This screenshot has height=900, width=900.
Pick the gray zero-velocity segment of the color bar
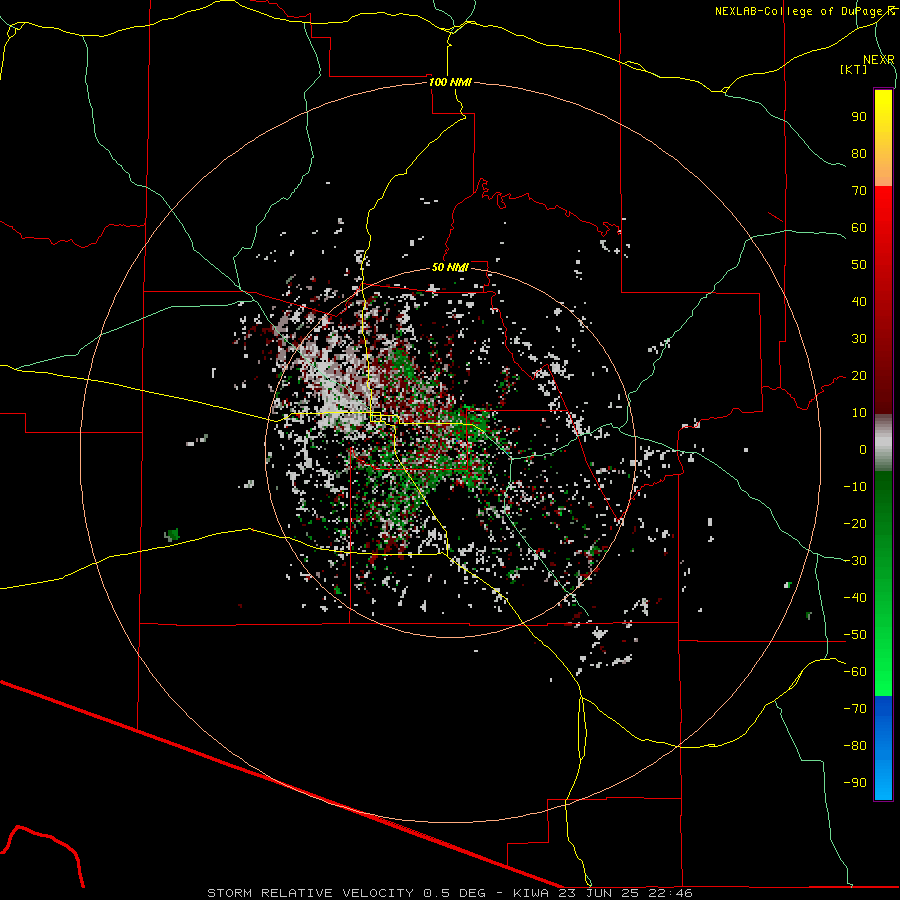click(x=883, y=443)
